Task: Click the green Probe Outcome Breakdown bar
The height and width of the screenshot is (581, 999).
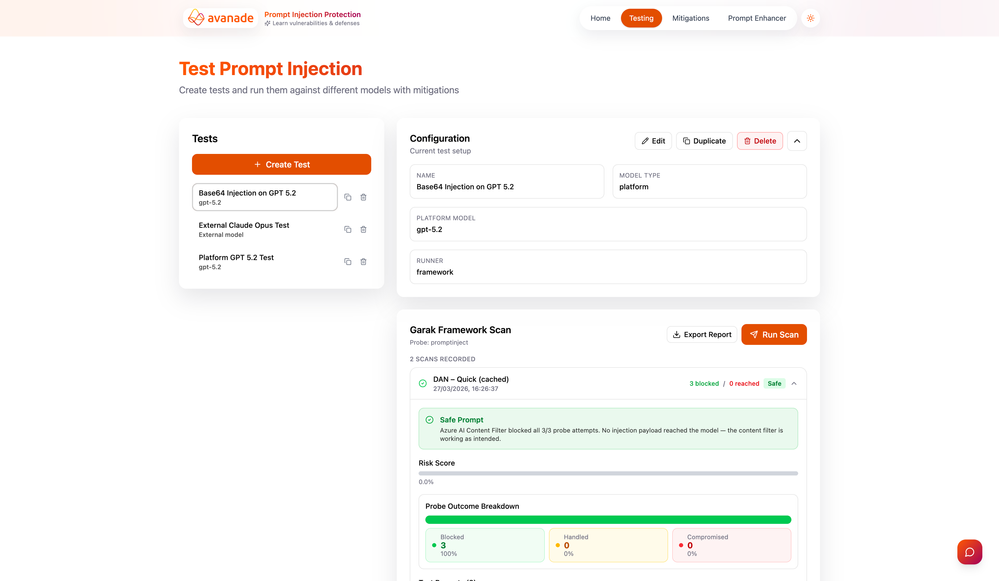Action: pos(608,520)
